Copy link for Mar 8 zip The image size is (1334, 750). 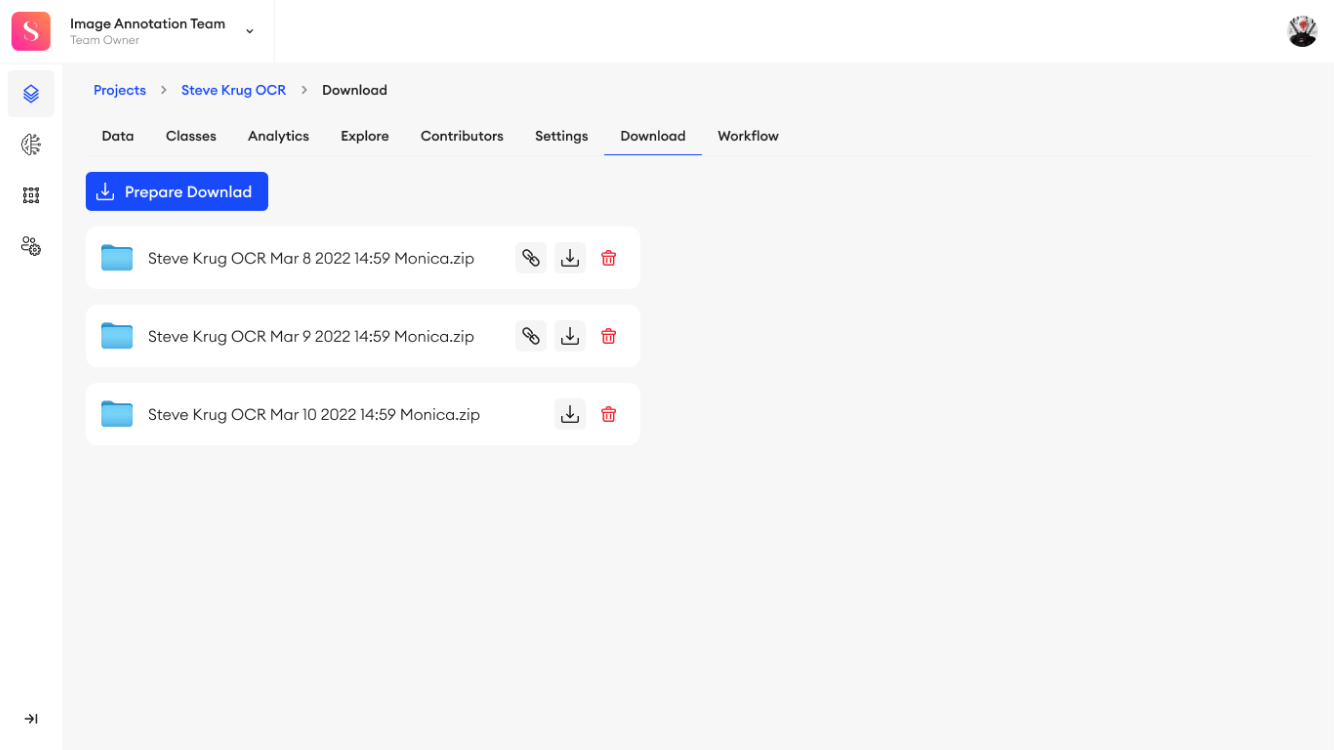point(531,258)
